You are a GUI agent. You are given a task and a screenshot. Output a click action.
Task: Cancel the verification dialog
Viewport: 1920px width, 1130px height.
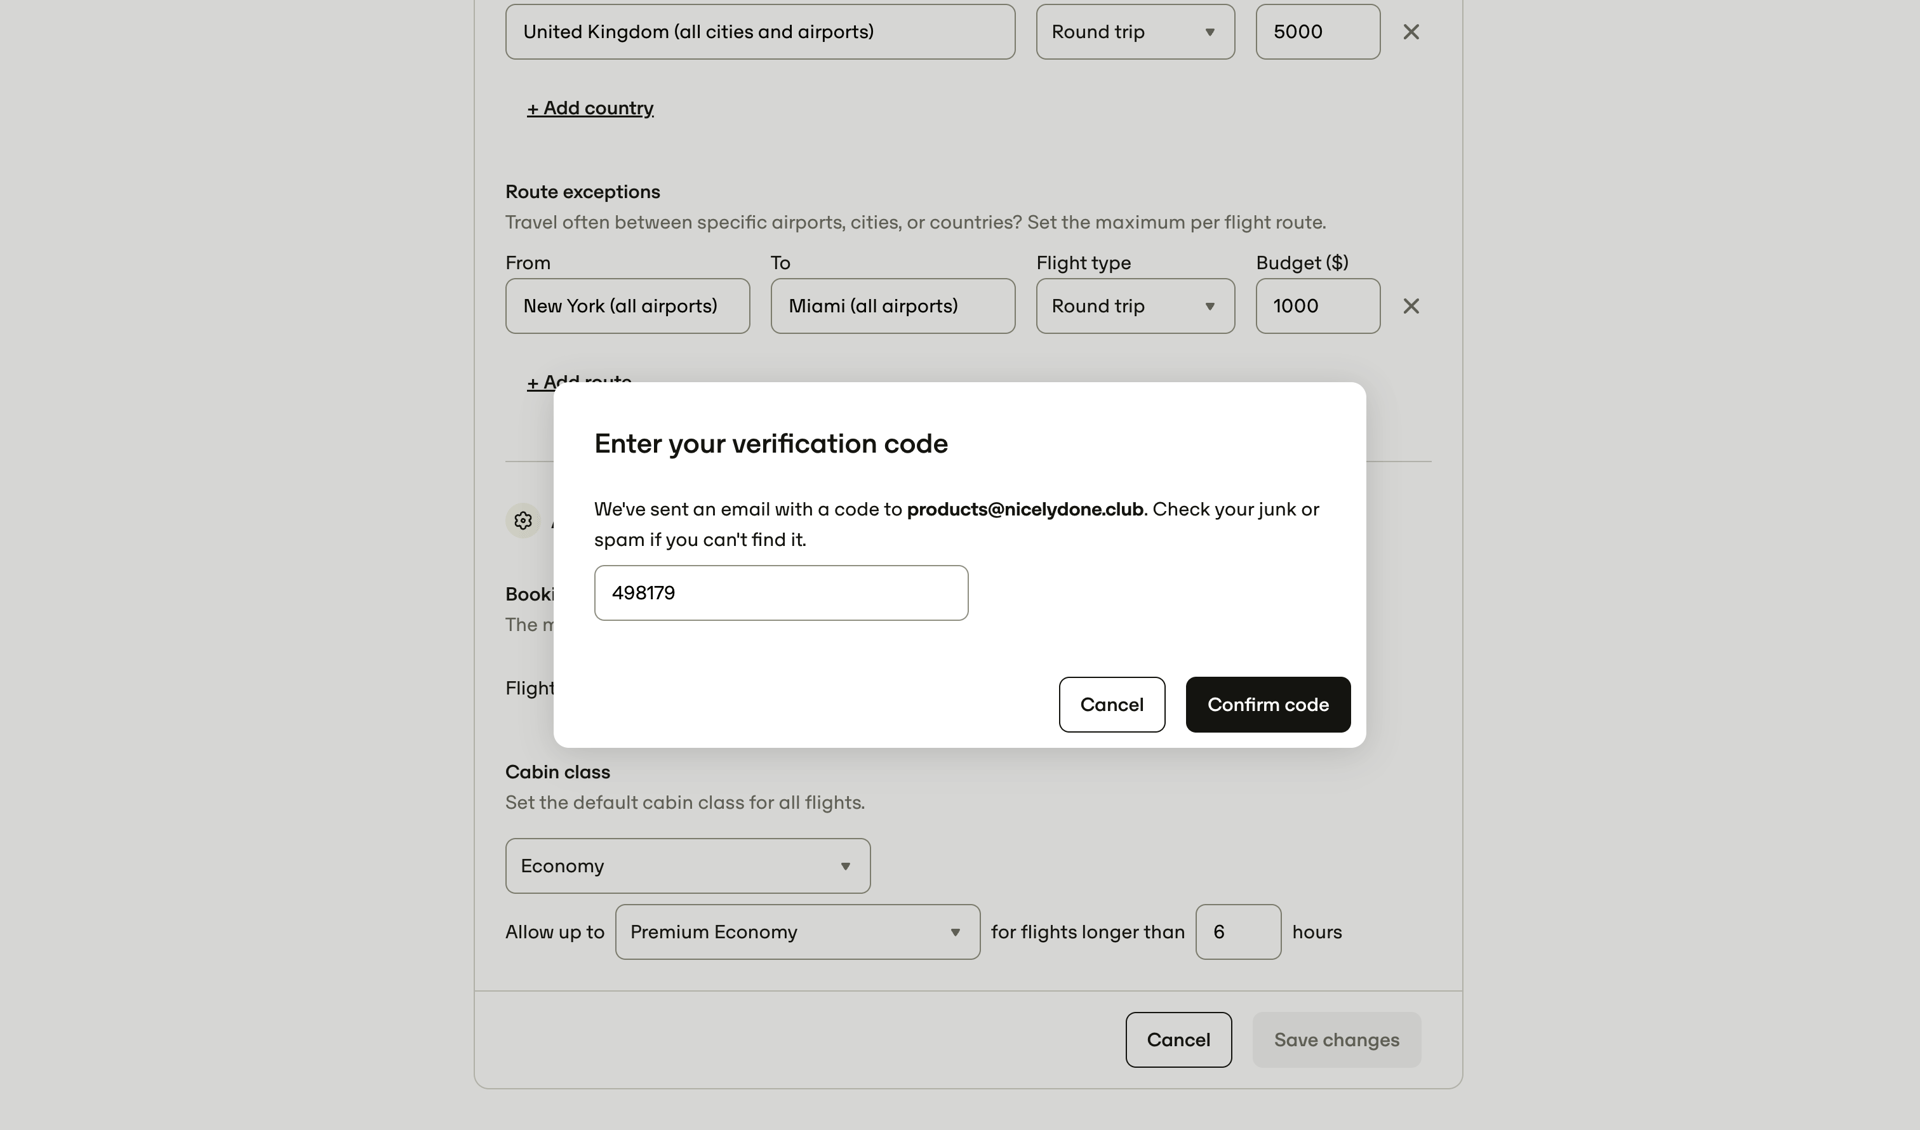coord(1111,704)
